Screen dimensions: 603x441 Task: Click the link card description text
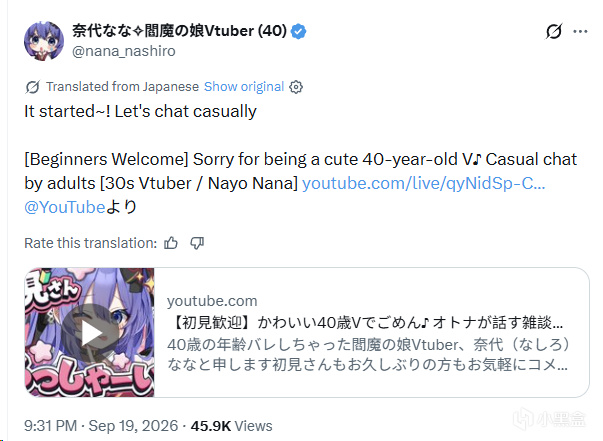coord(368,354)
